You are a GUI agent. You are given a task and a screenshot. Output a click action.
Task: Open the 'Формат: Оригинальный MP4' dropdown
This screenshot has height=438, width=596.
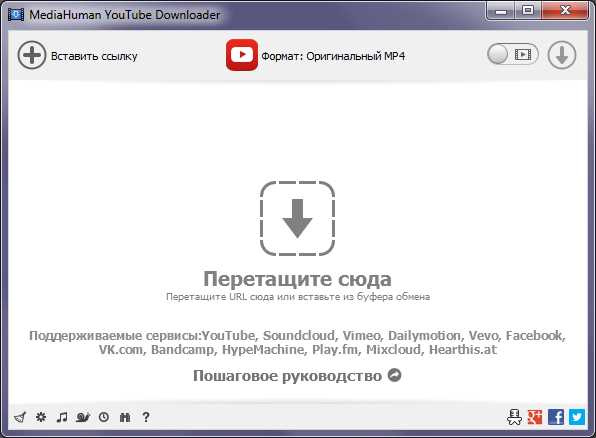tap(333, 56)
